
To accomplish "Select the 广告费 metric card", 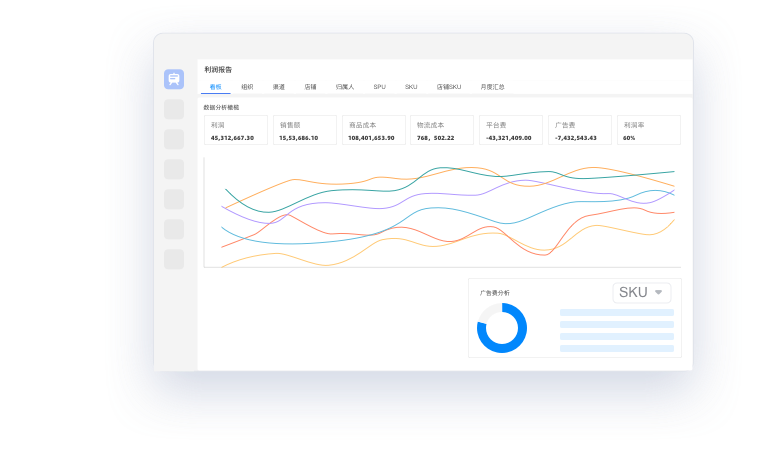I will (581, 131).
